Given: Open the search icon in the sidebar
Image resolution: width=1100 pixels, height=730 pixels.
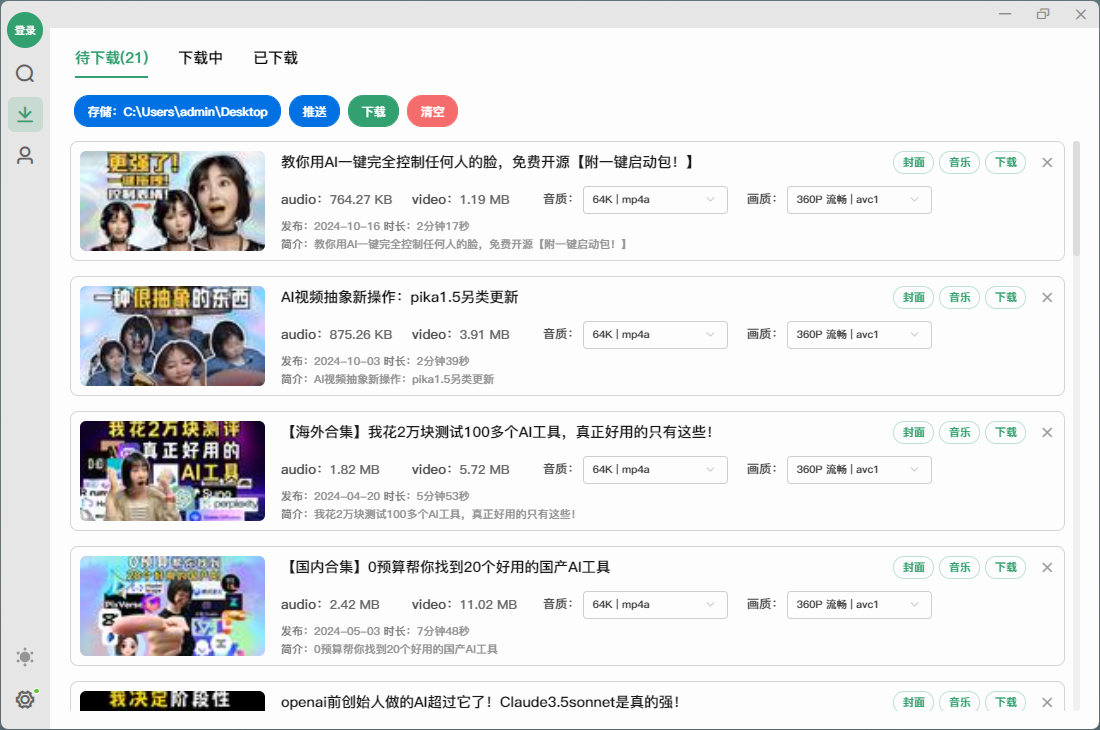Looking at the screenshot, I should [x=25, y=74].
